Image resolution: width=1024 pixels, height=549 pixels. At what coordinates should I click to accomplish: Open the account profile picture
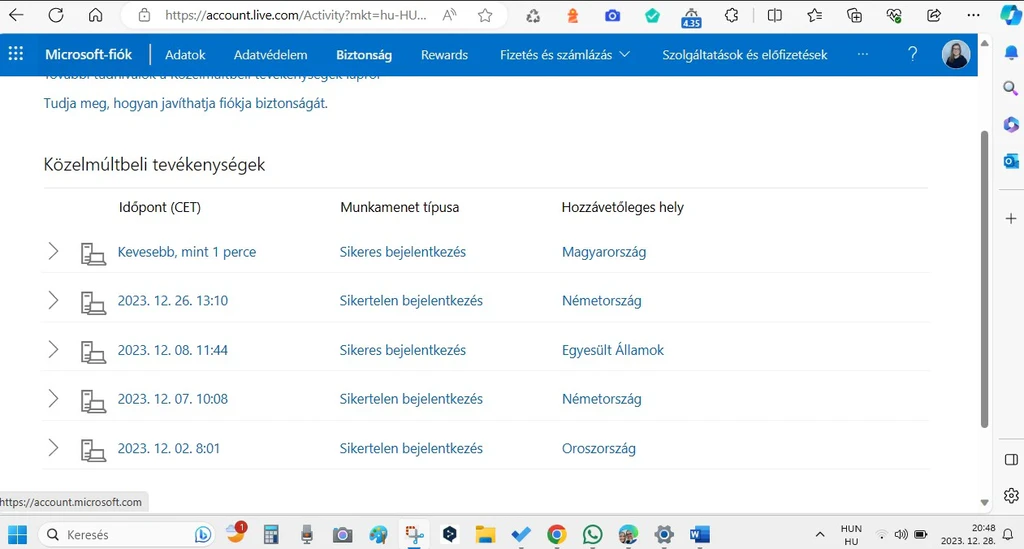(x=956, y=55)
